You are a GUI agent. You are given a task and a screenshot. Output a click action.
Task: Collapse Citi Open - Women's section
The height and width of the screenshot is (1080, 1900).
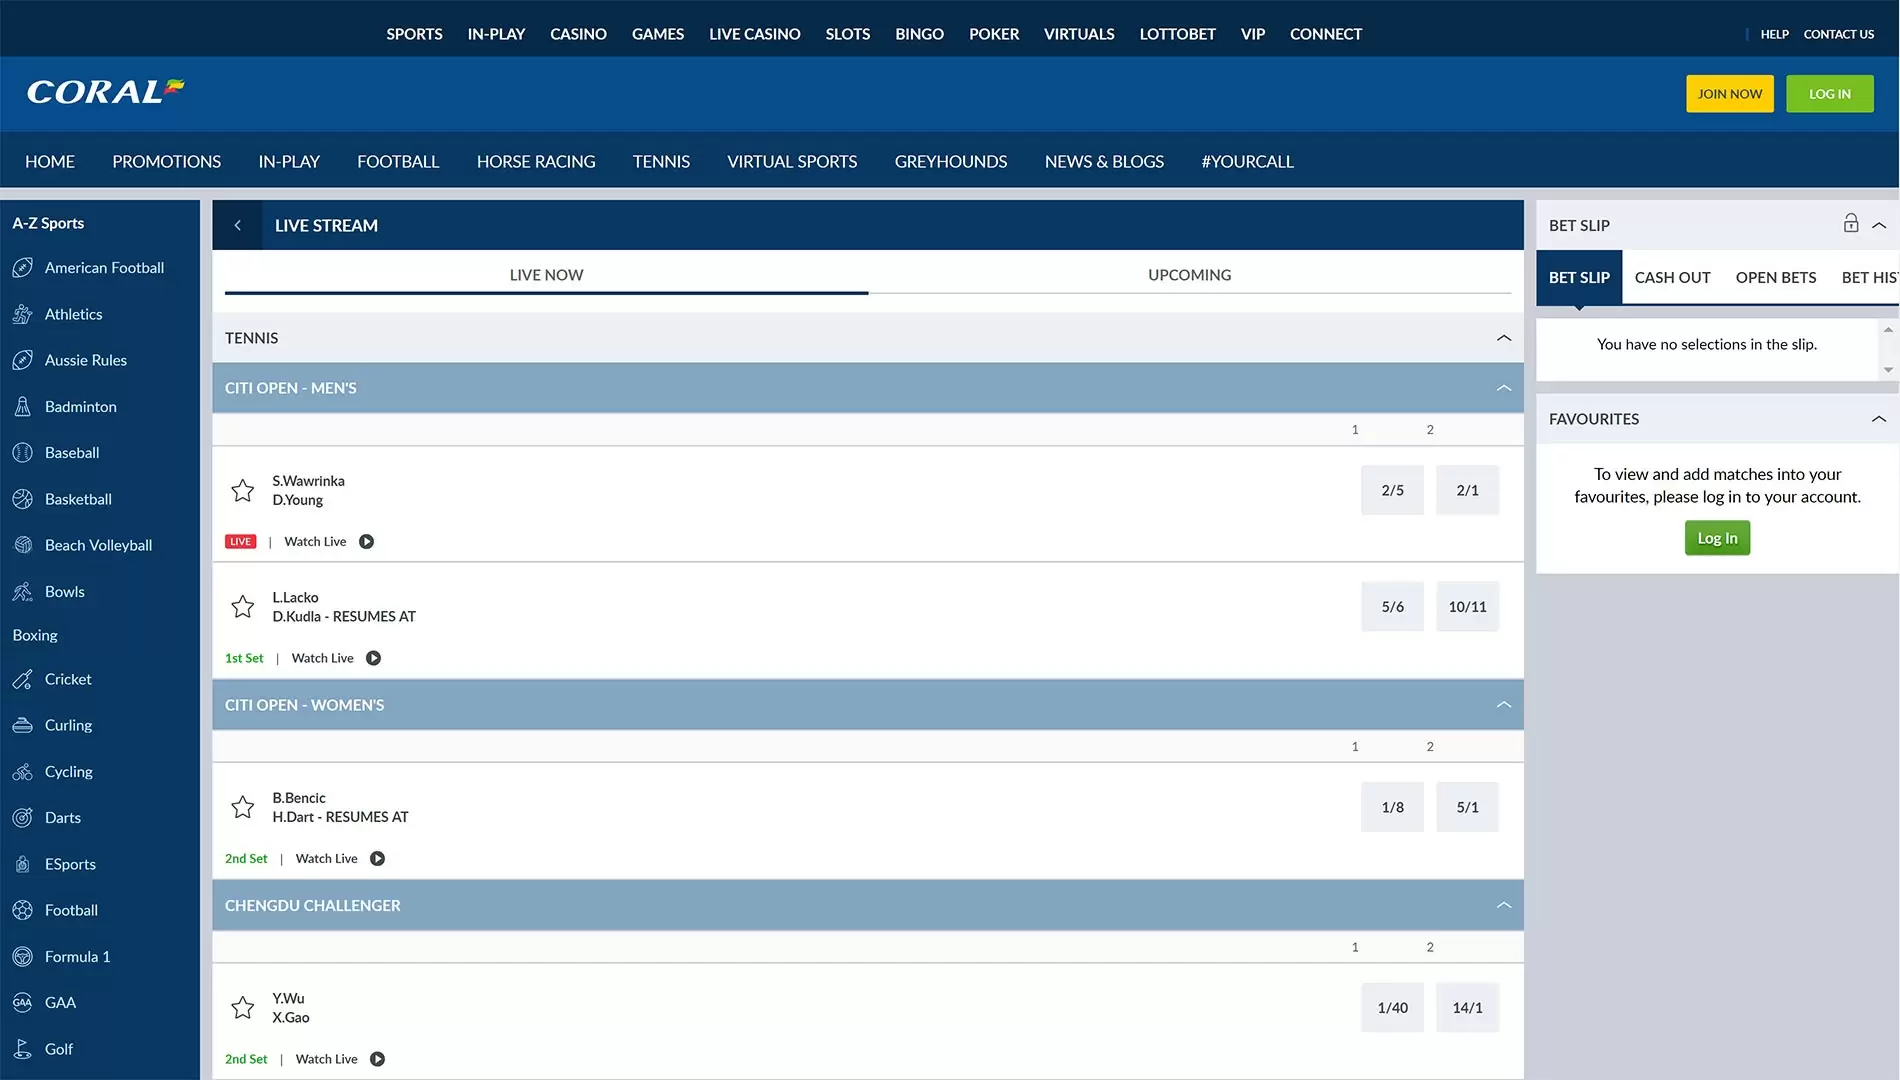click(x=1504, y=705)
